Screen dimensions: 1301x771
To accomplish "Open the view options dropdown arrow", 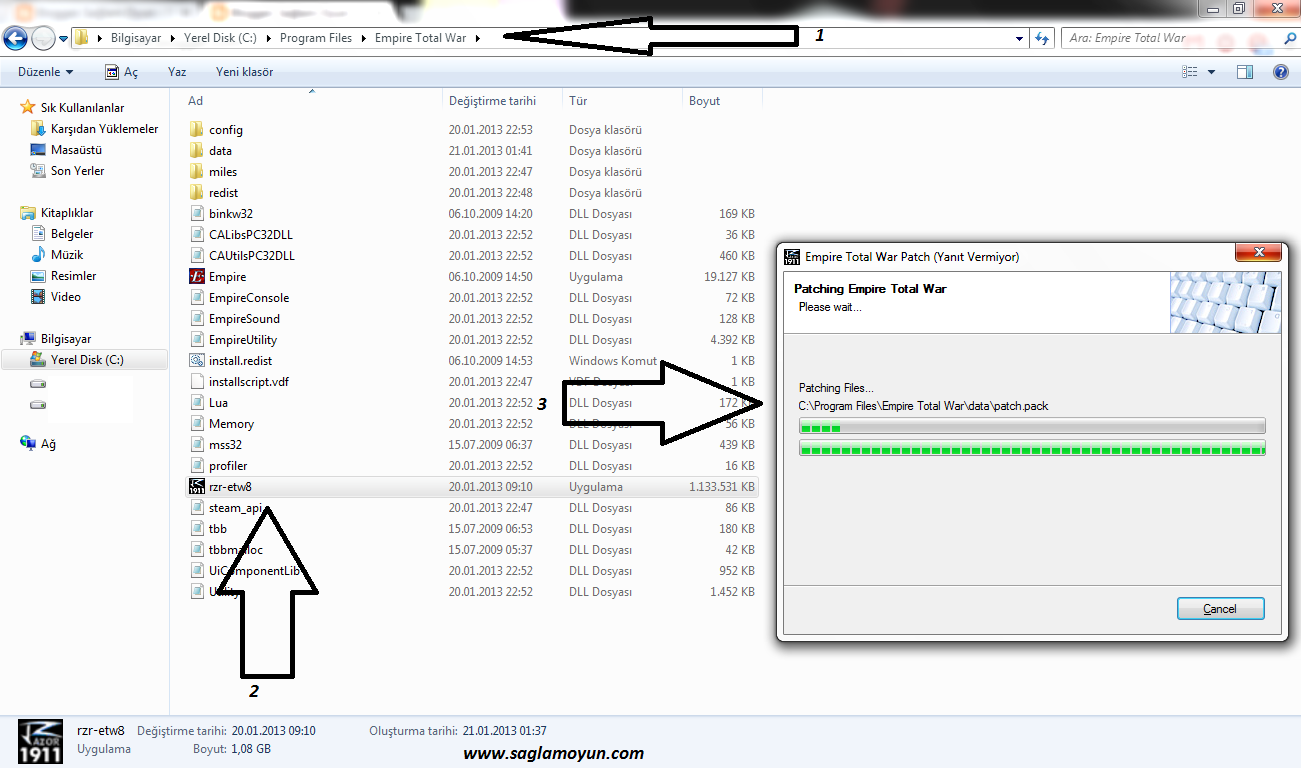I will coord(1211,72).
